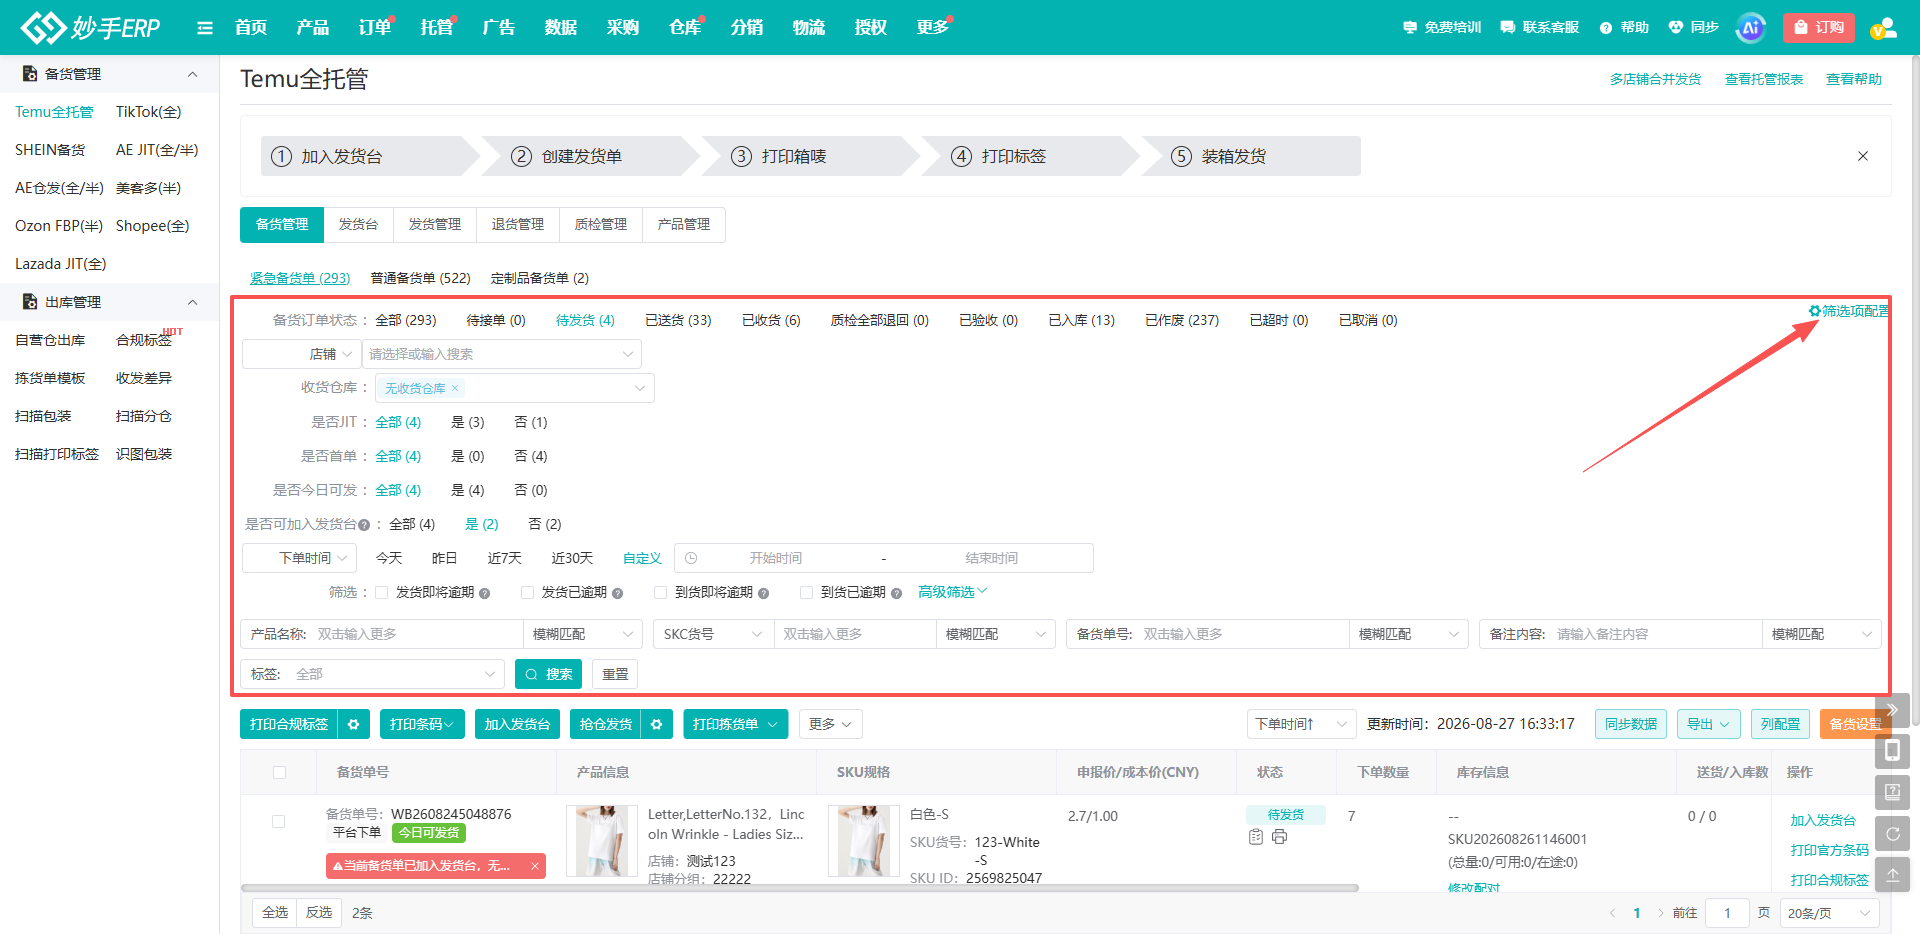Click the 妙手ERP logo
The height and width of the screenshot is (934, 1920).
point(90,27)
